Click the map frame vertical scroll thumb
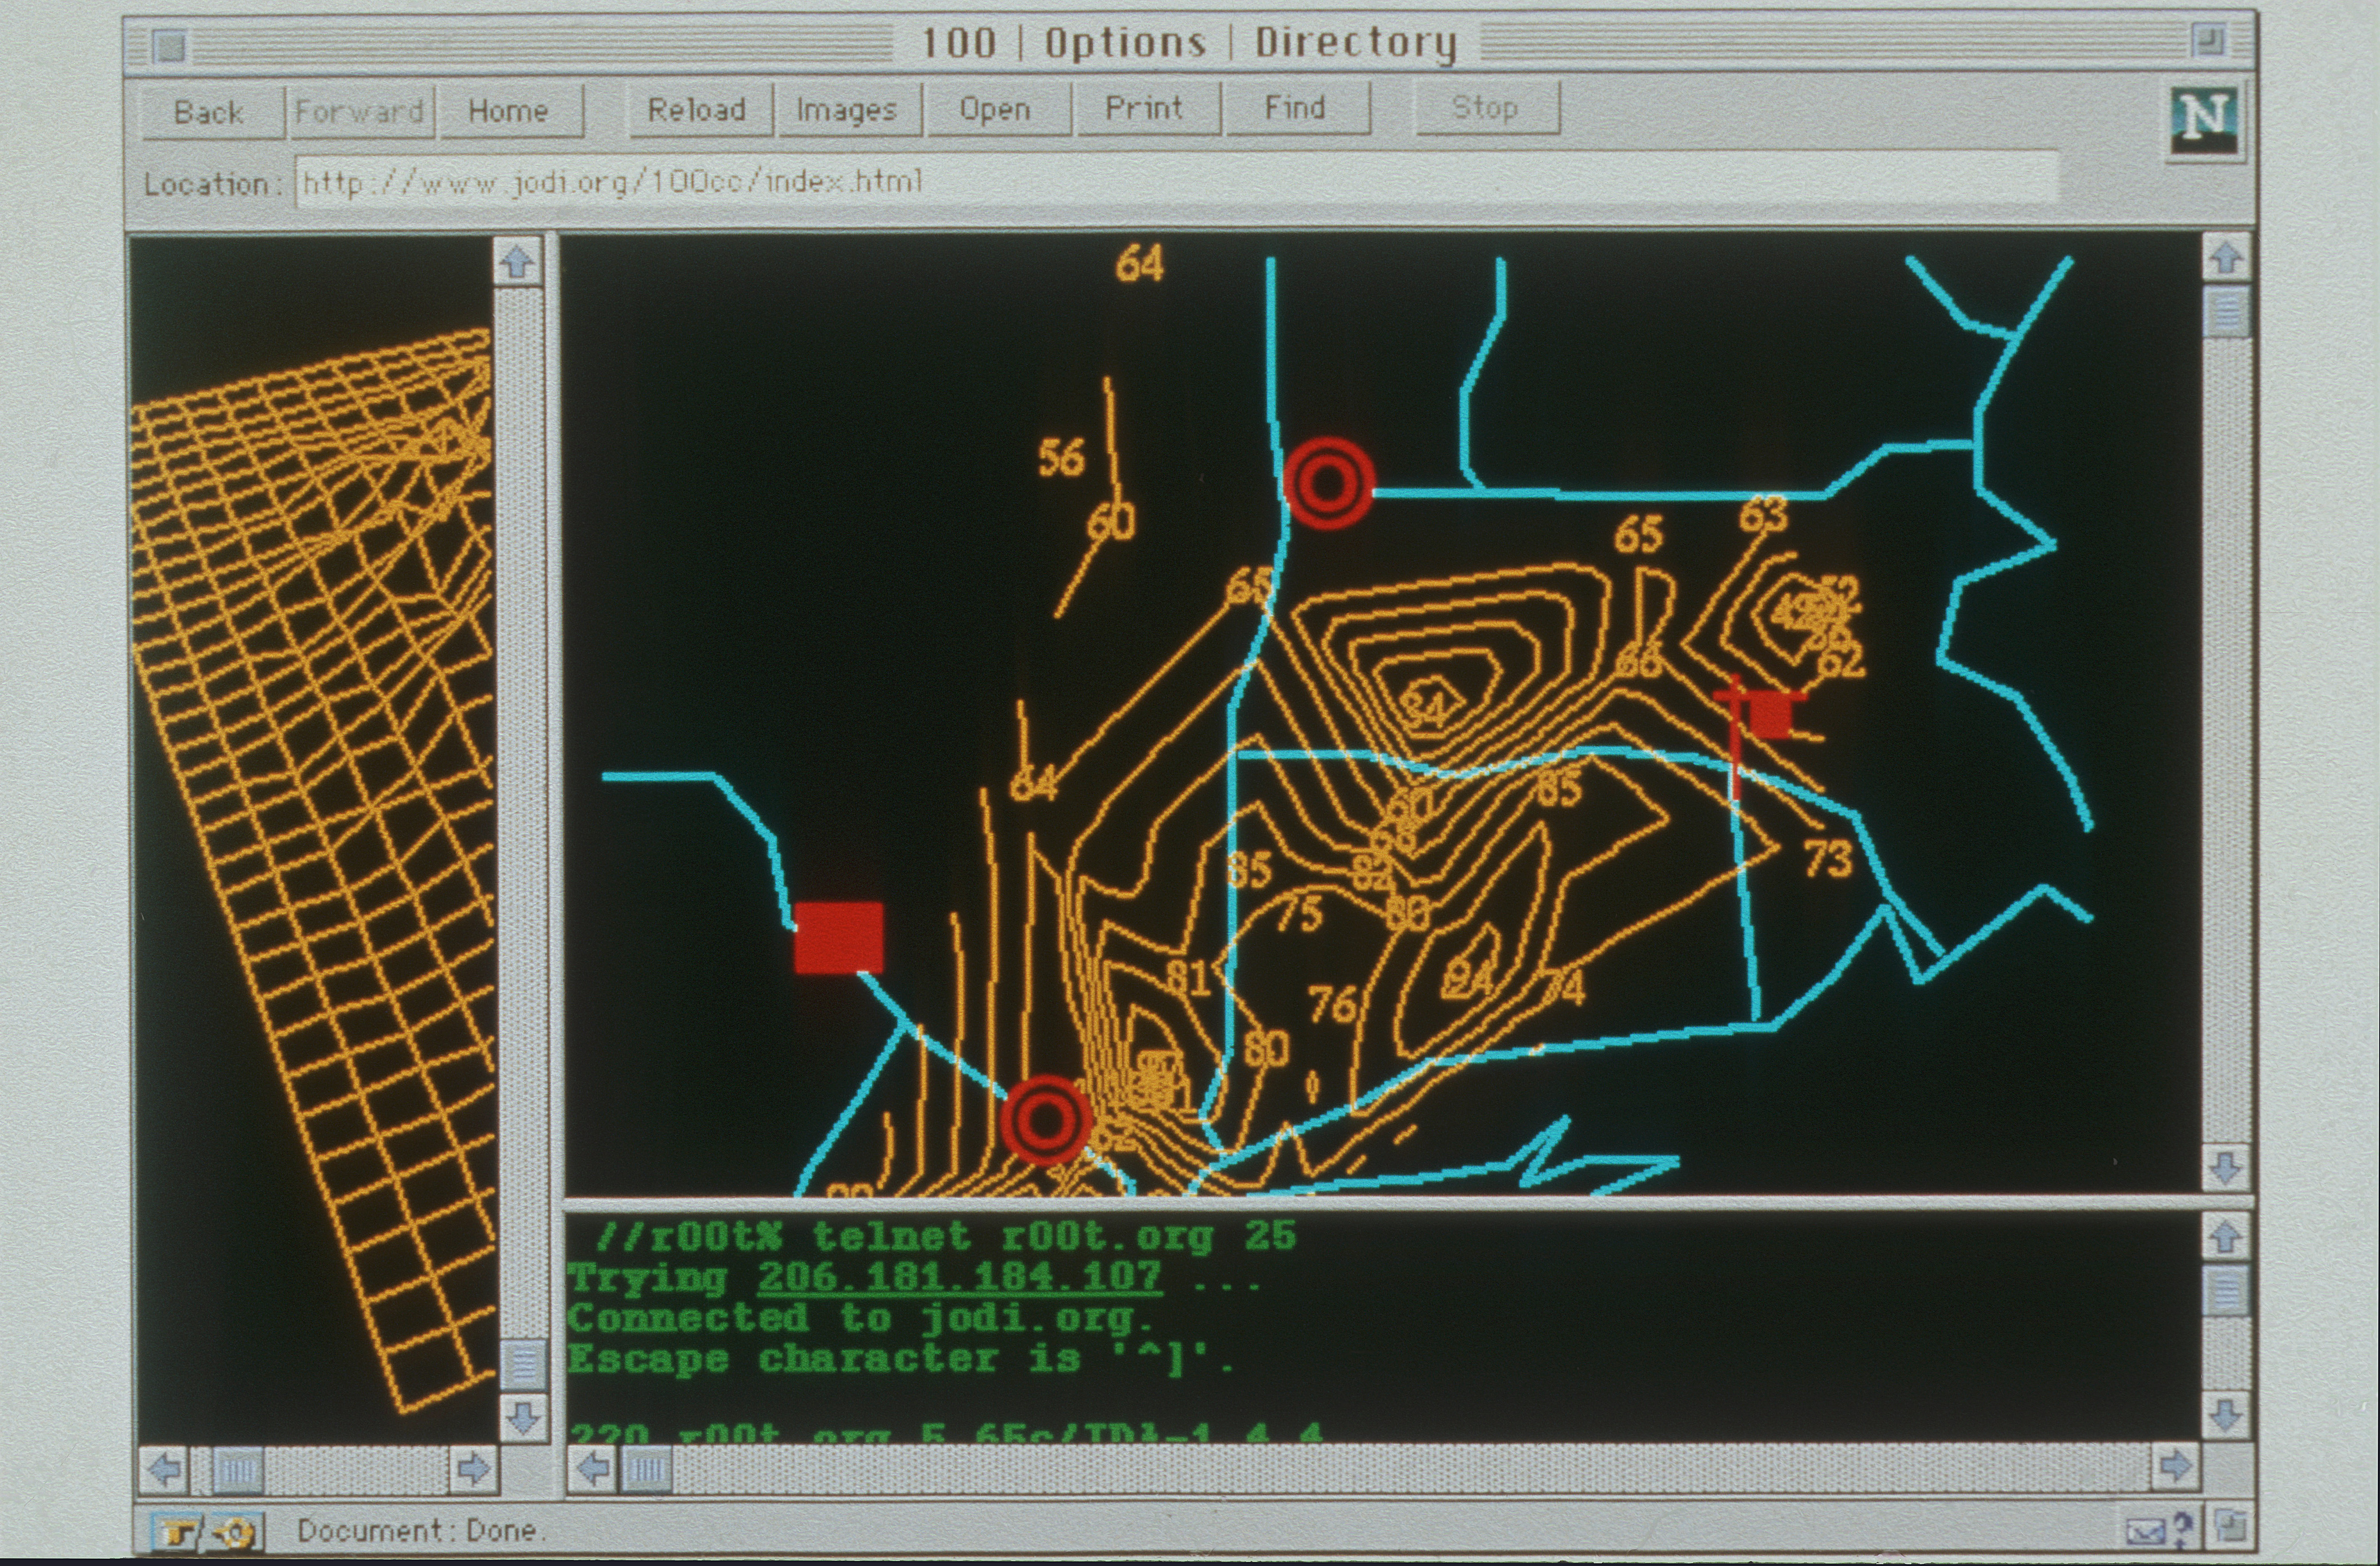 pos(2226,313)
